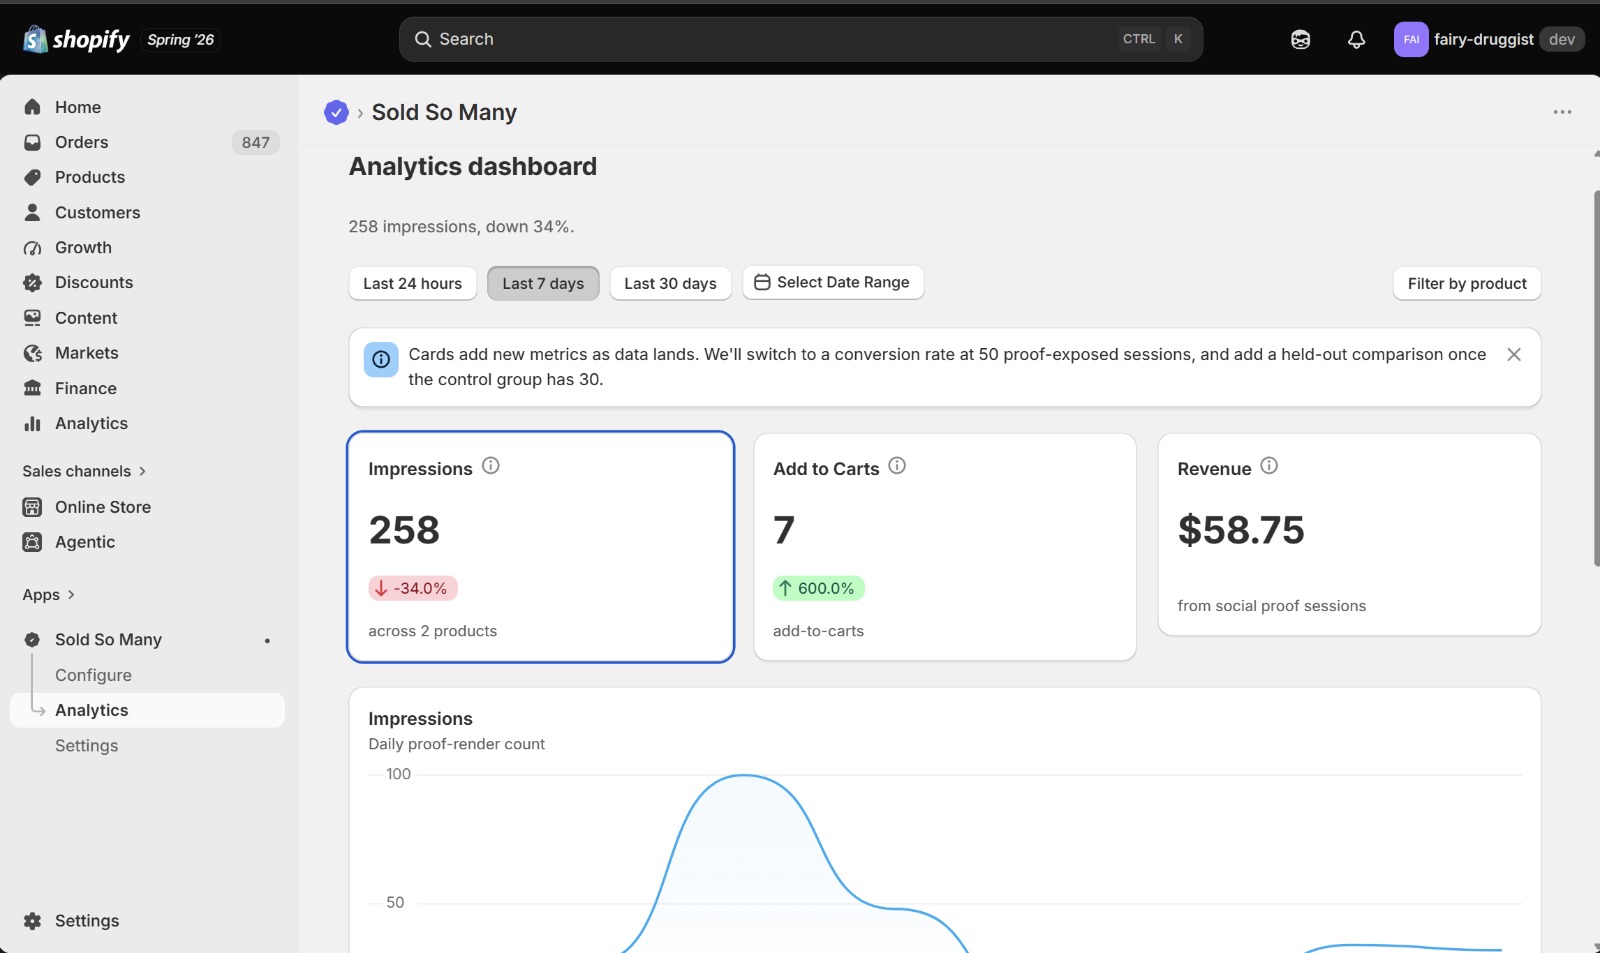1600x953 pixels.
Task: Open the notifications bell
Action: click(1356, 39)
